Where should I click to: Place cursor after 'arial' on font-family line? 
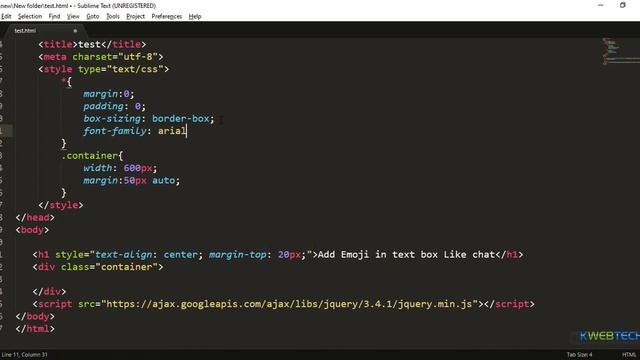[x=187, y=131]
